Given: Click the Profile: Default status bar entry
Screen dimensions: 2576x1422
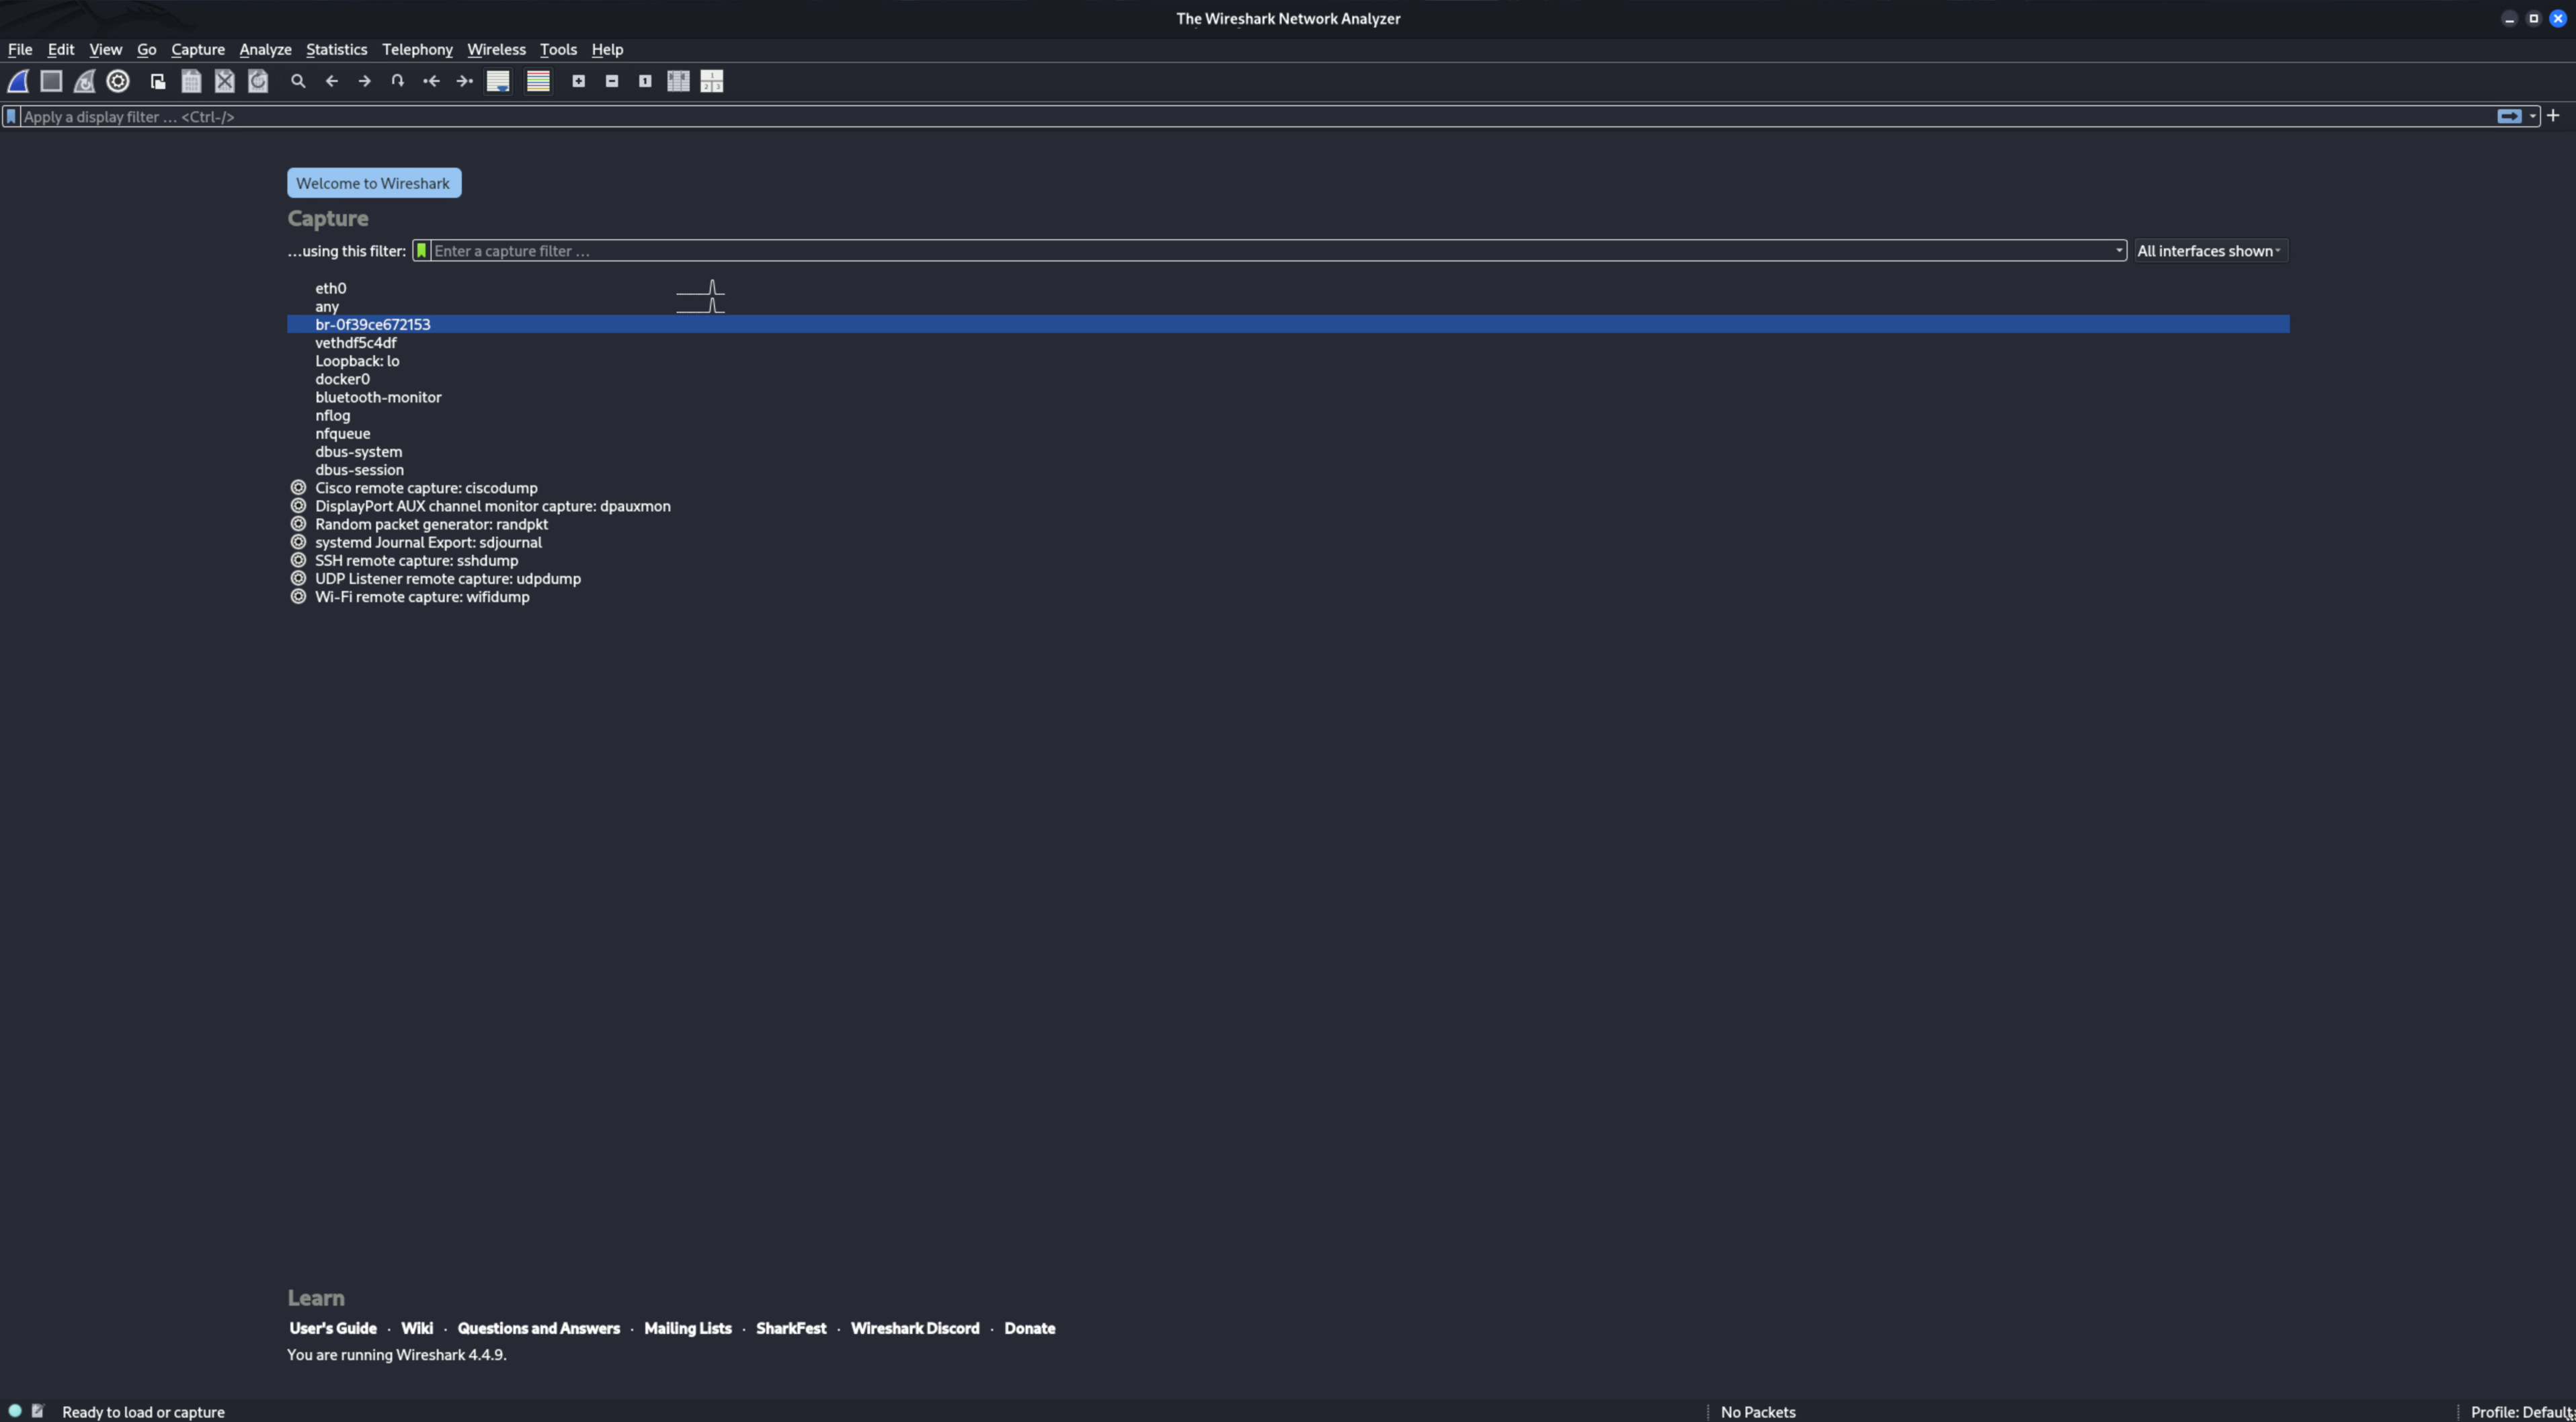Looking at the screenshot, I should tap(2521, 1412).
